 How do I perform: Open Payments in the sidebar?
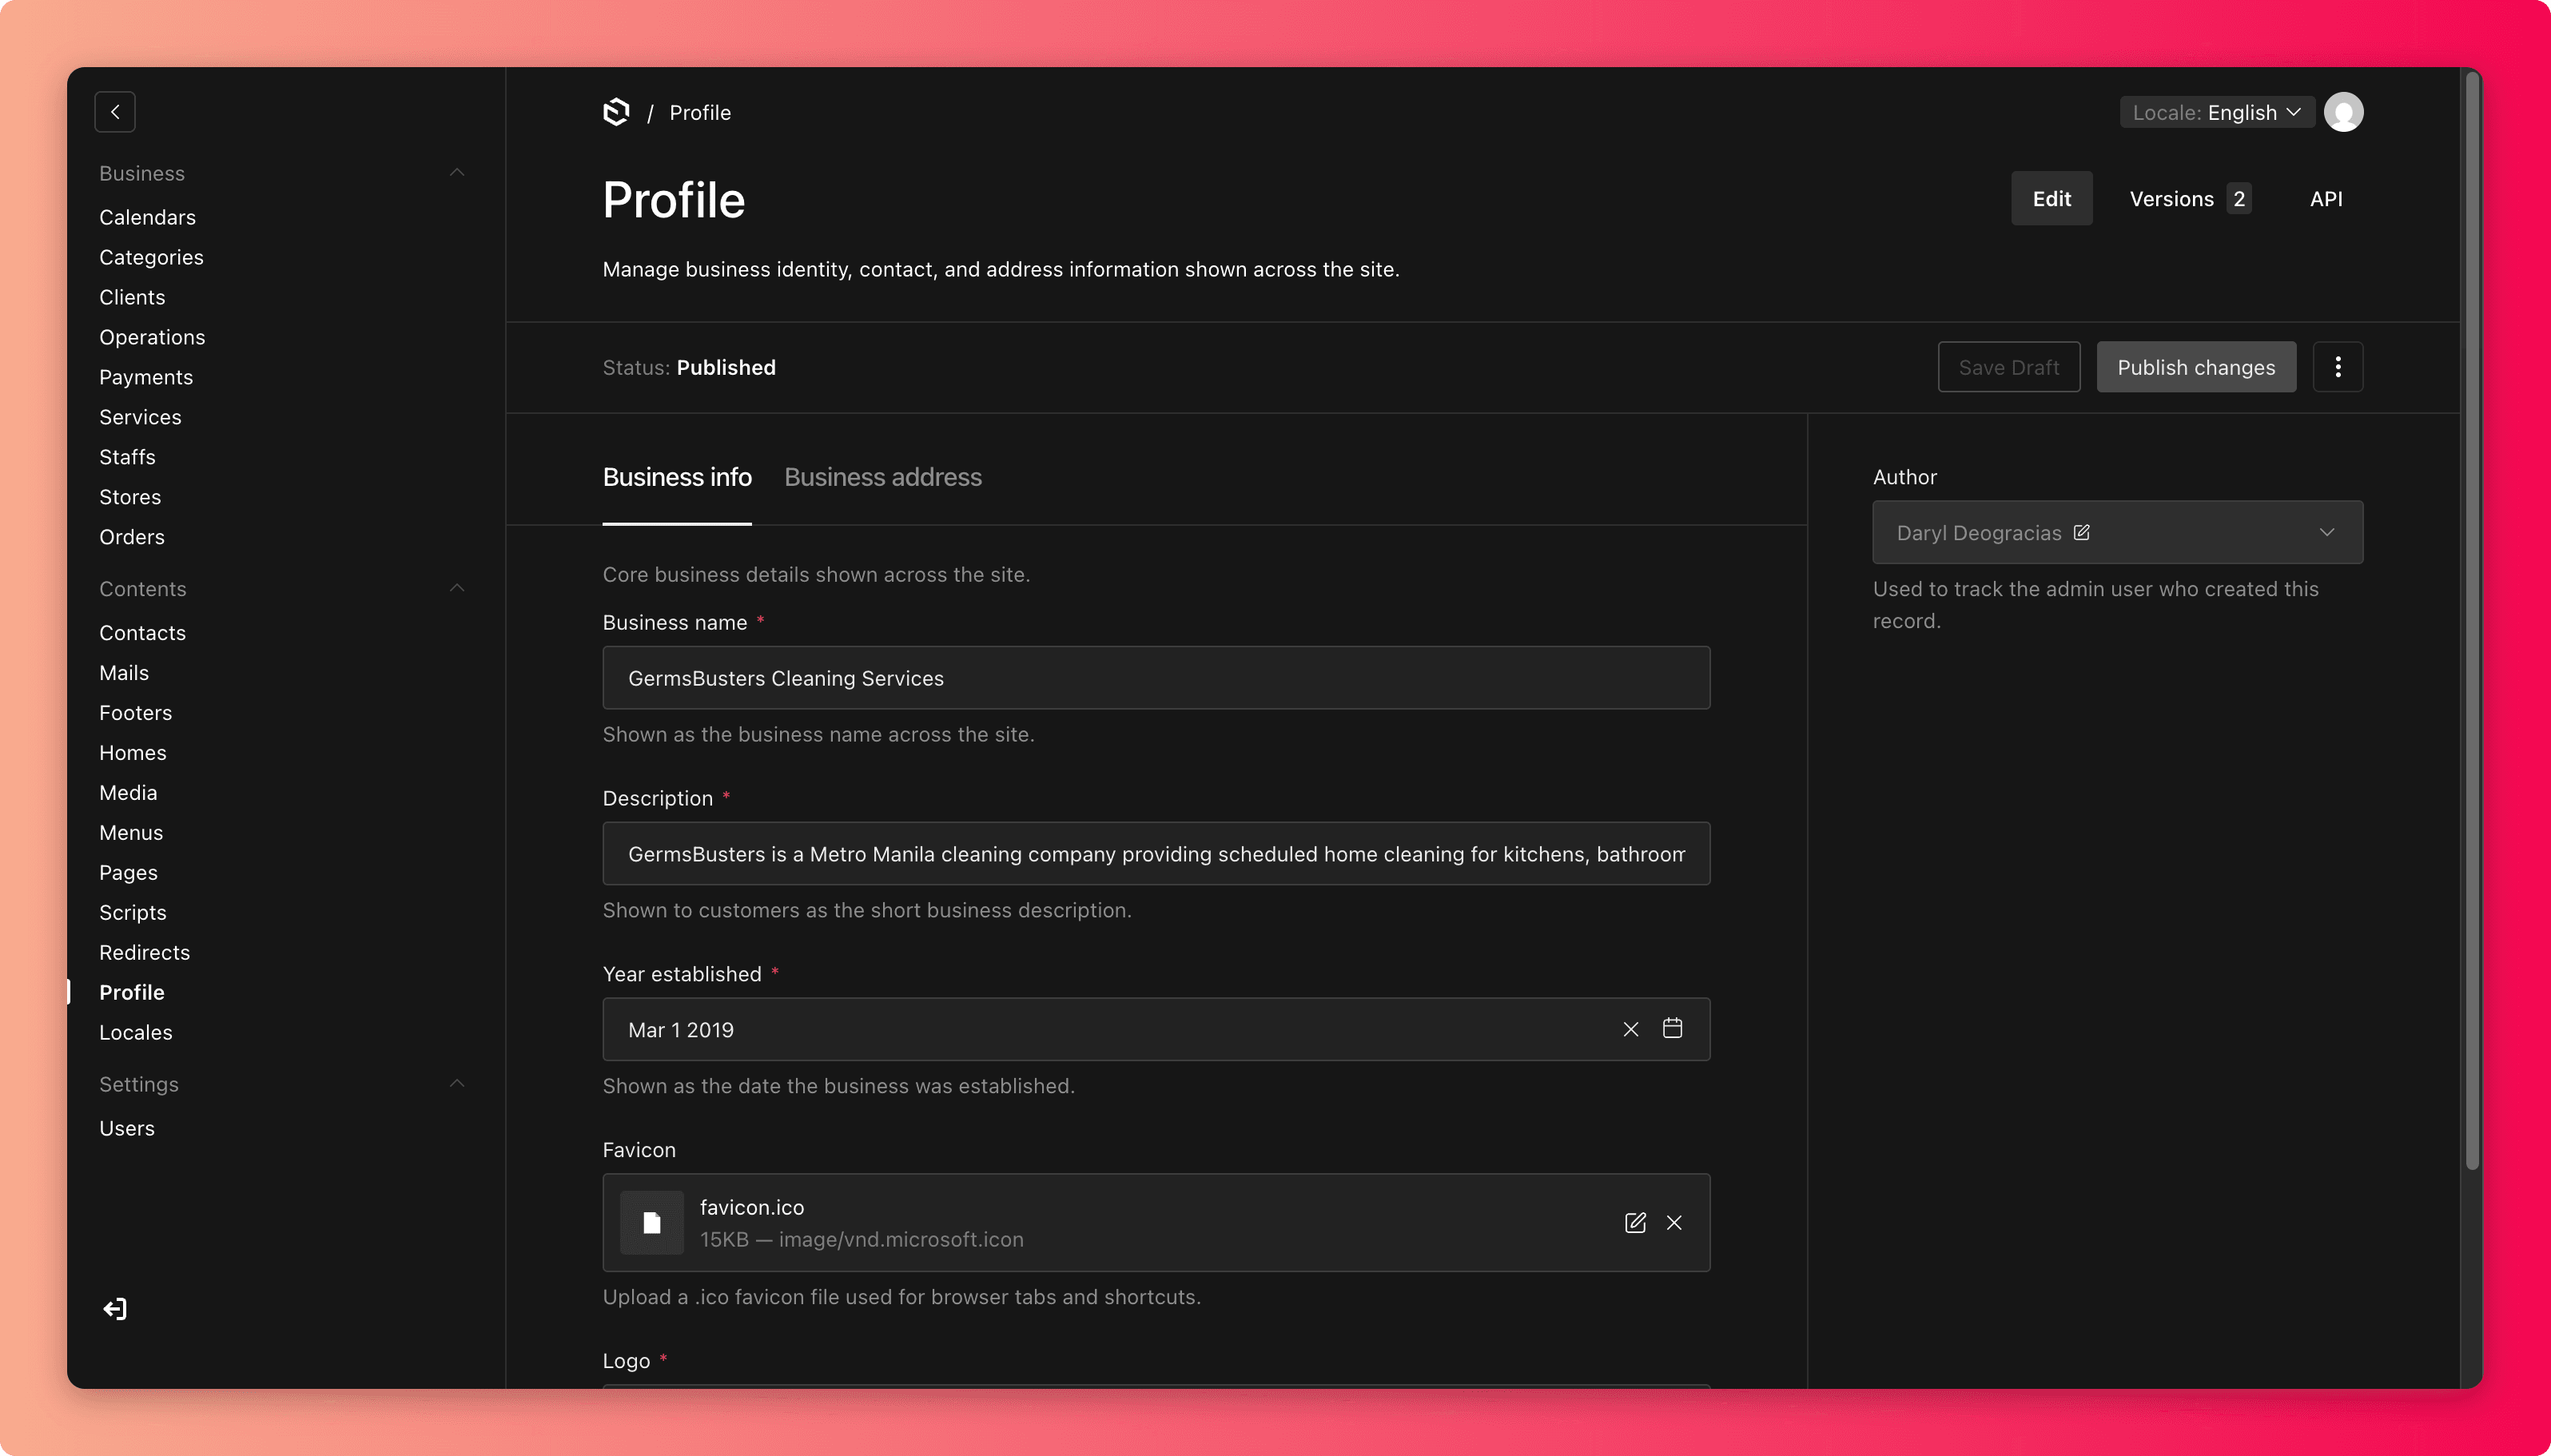(146, 377)
